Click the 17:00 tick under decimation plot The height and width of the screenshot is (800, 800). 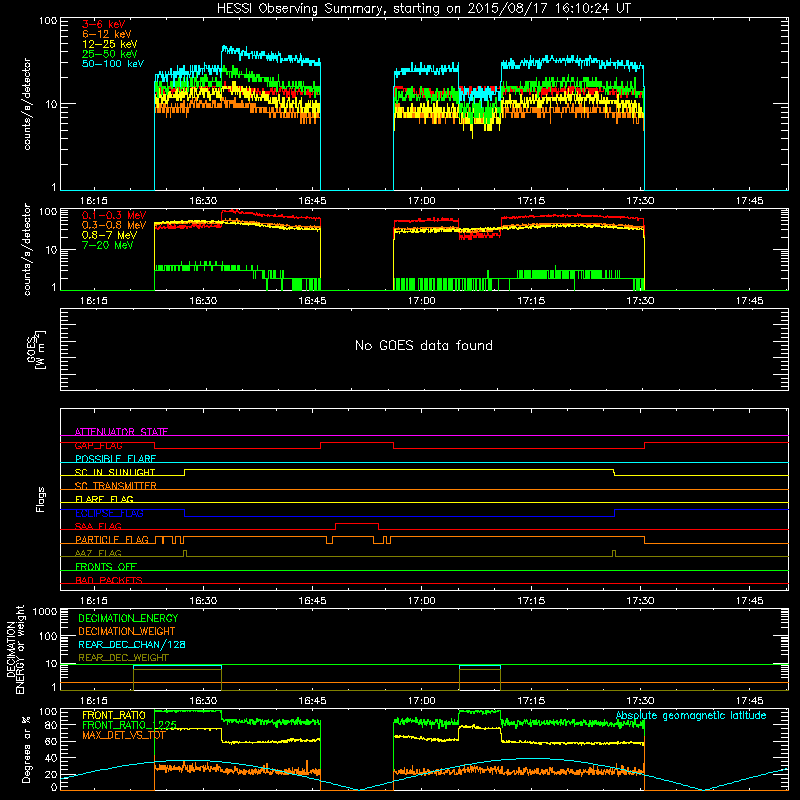[x=422, y=701]
